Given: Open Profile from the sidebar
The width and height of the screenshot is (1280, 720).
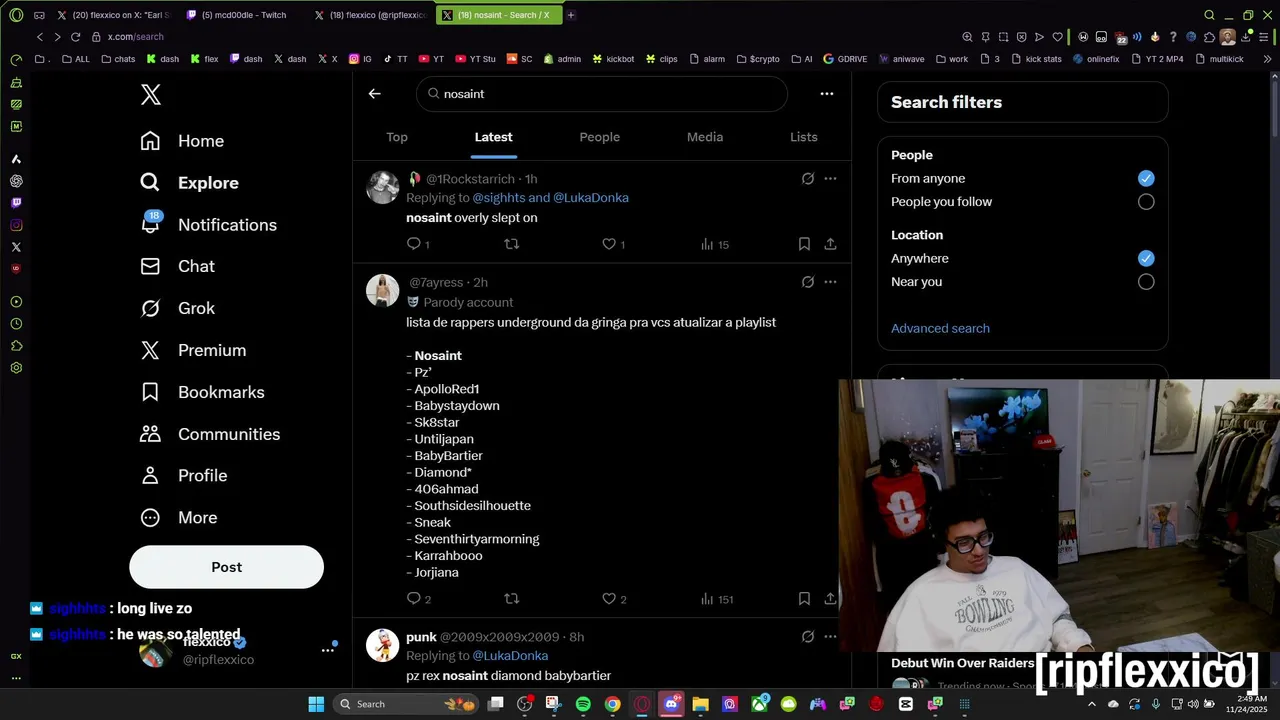Looking at the screenshot, I should click(183, 476).
